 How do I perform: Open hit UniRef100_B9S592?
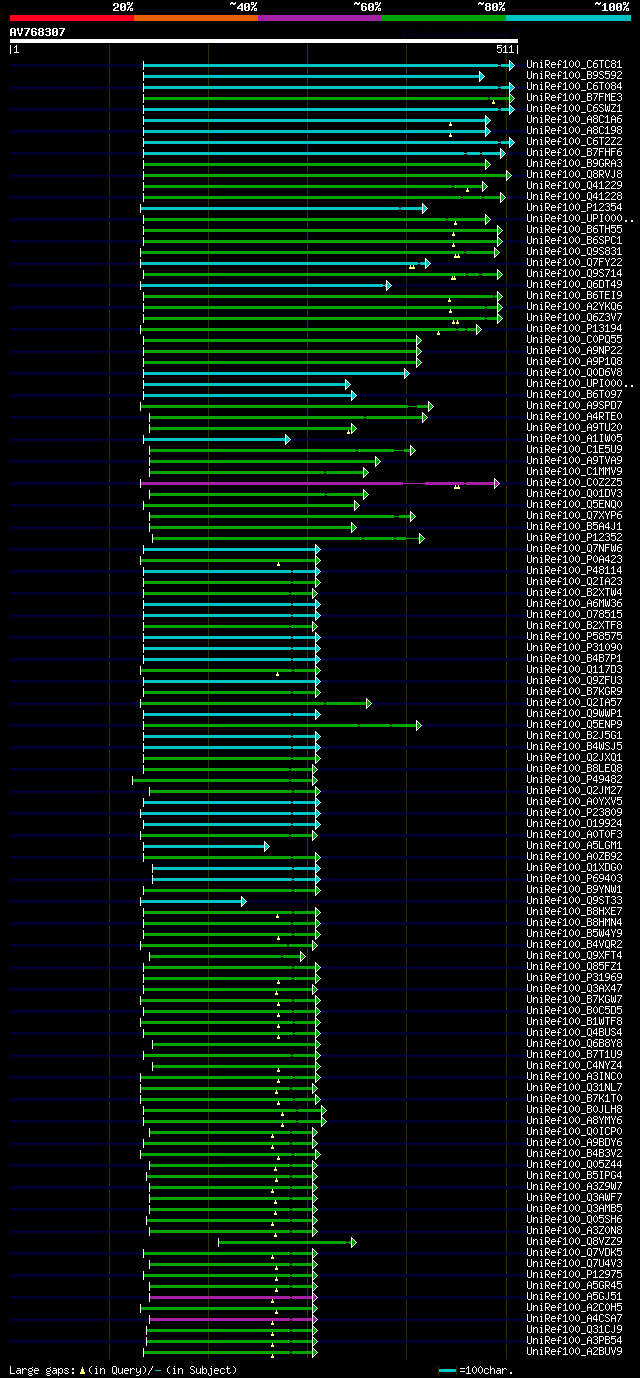[x=574, y=76]
